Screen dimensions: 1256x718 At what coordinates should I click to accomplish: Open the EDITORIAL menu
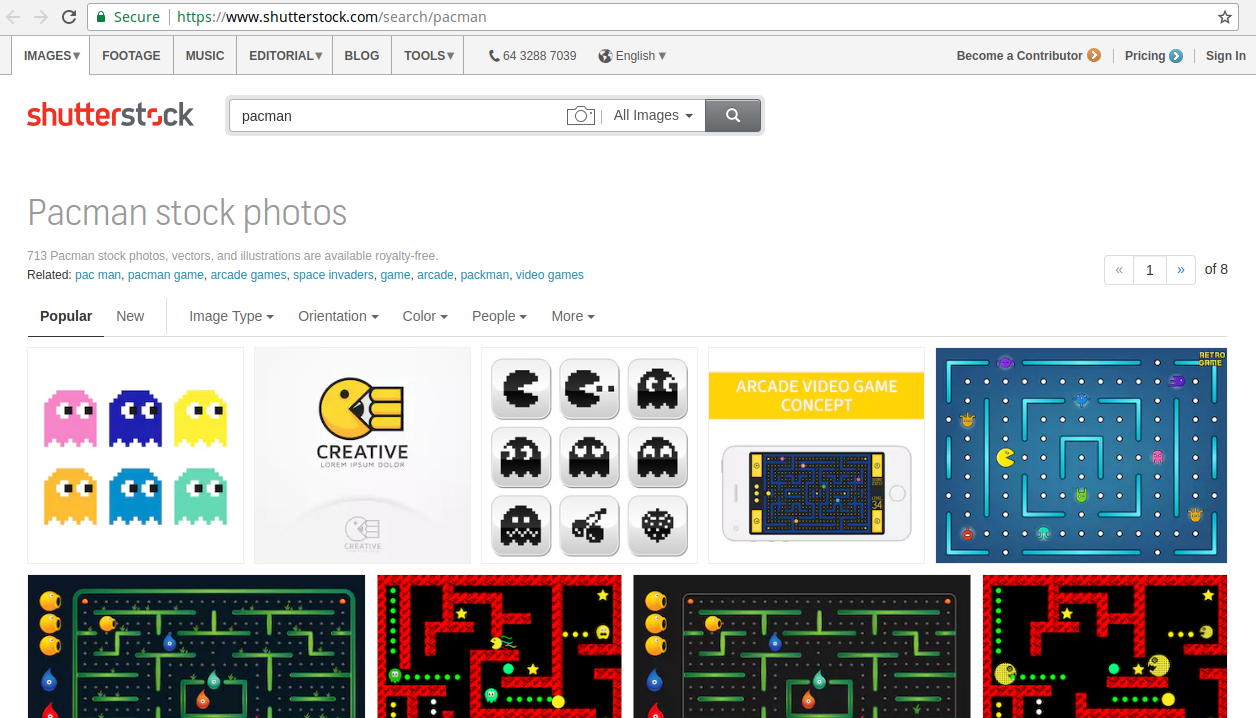tap(286, 56)
